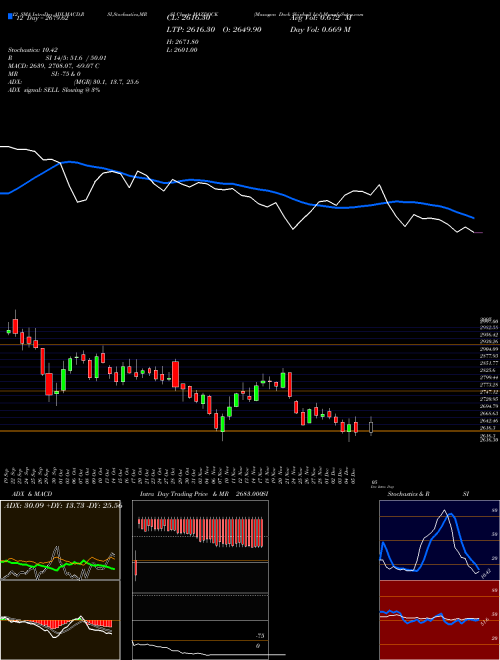The image size is (500, 660).
Task: Click the 2904.09 price axis label
Action: 489,349
